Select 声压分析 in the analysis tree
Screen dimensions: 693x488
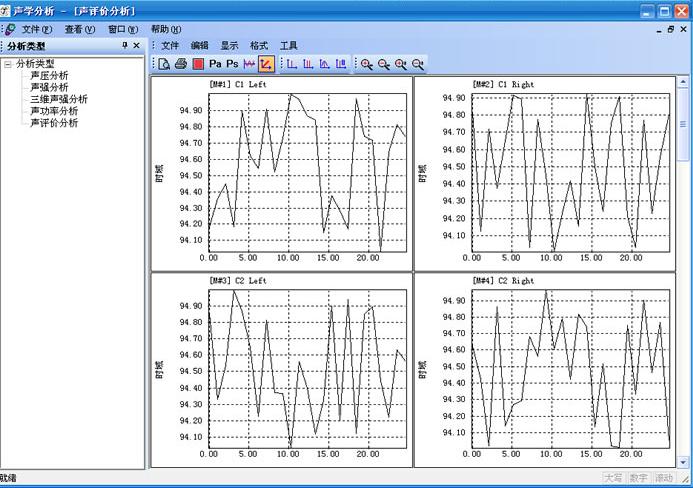(49, 75)
